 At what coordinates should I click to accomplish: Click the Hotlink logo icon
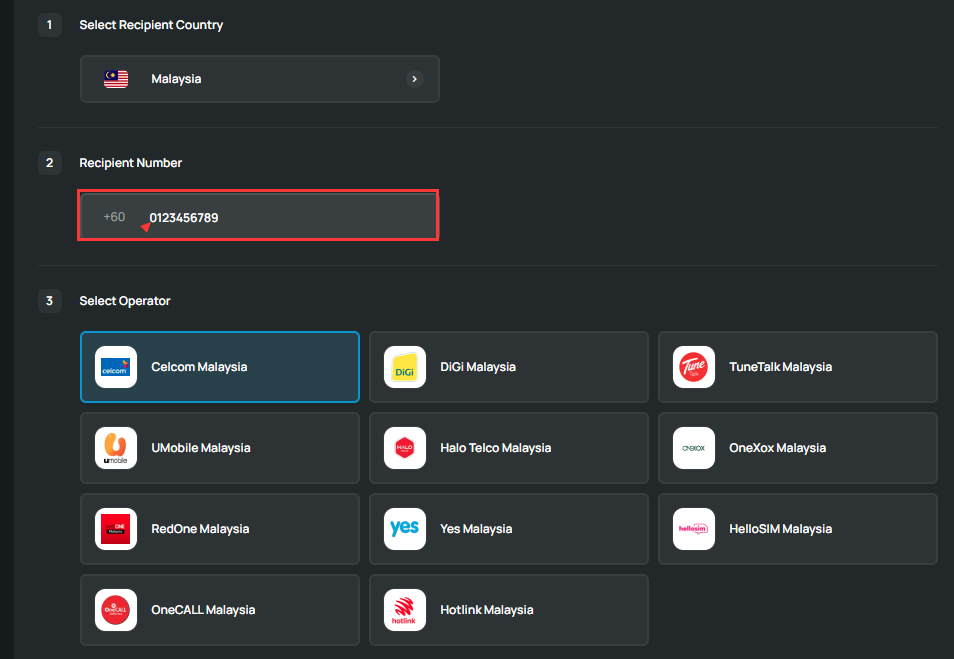point(405,610)
